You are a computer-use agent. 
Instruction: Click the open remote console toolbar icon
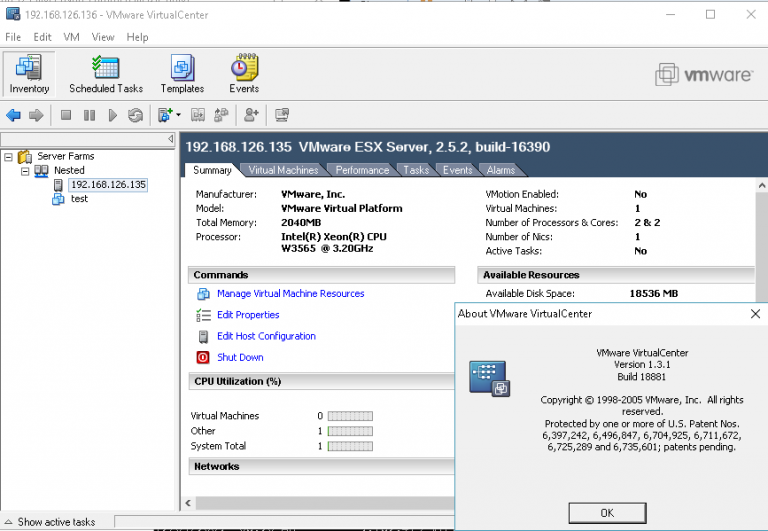[282, 115]
